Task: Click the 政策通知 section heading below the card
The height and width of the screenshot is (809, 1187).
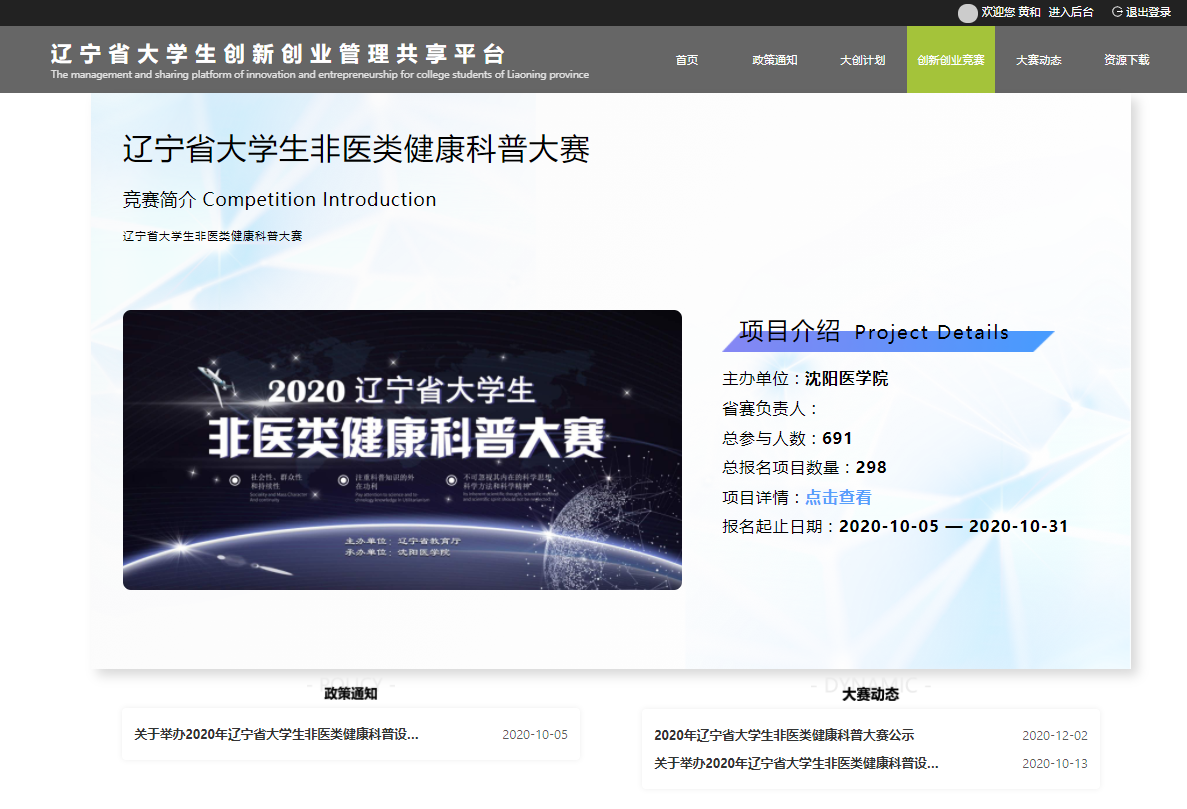Action: (x=350, y=693)
